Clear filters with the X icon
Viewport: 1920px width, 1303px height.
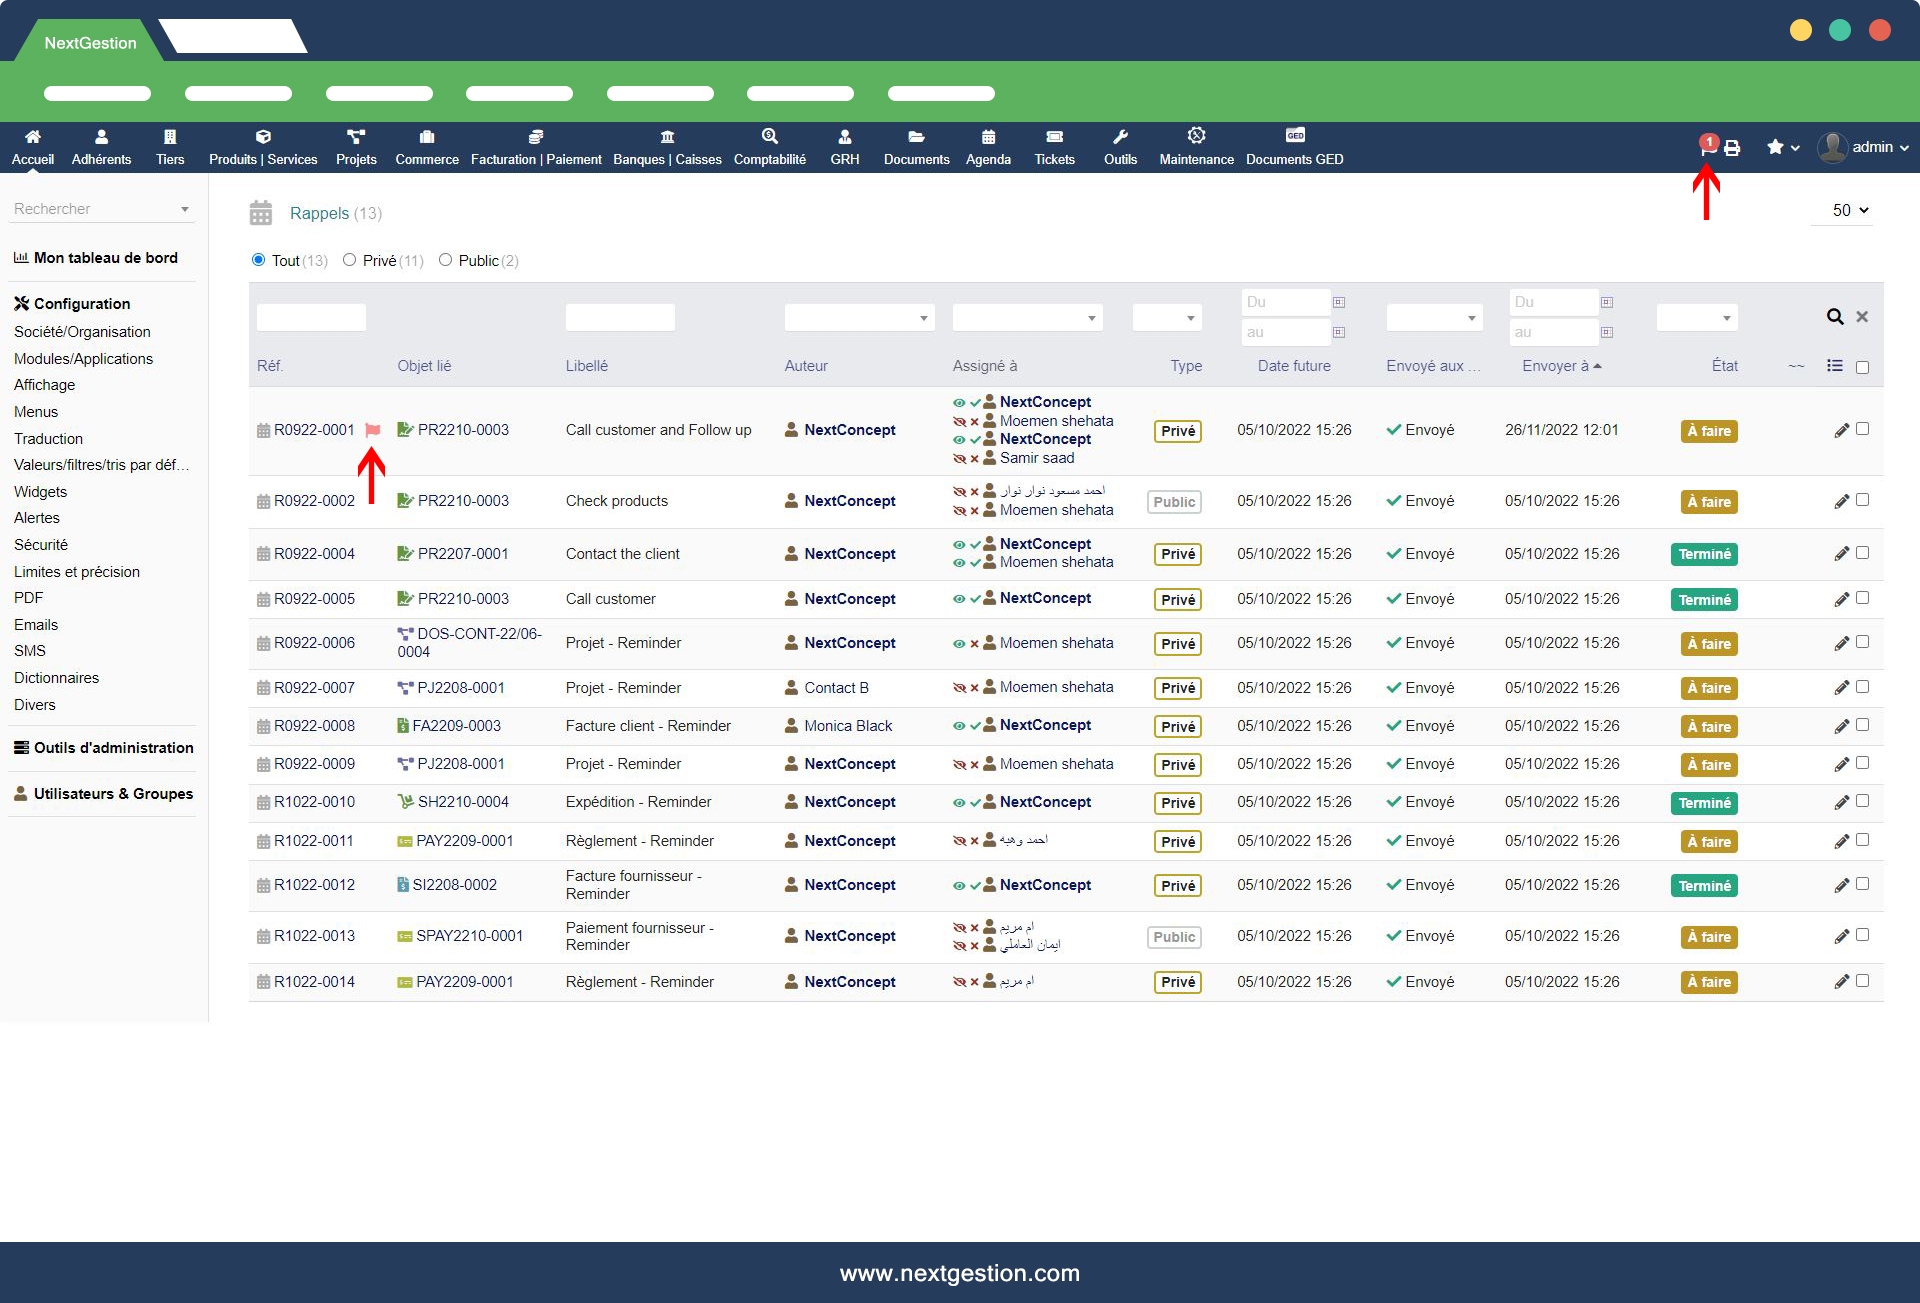coord(1862,317)
